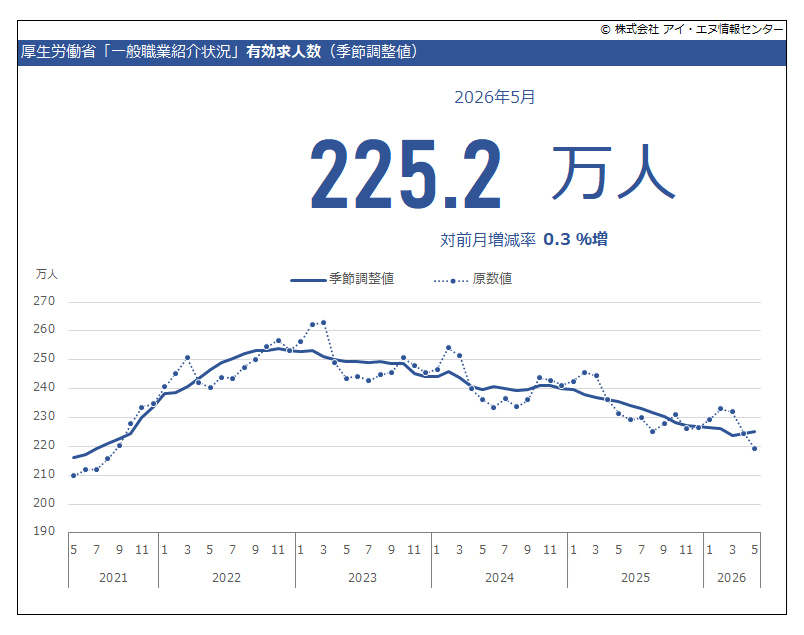The width and height of the screenshot is (804, 635).
Task: Click the 万人 unit next to 225.2
Action: coord(613,172)
